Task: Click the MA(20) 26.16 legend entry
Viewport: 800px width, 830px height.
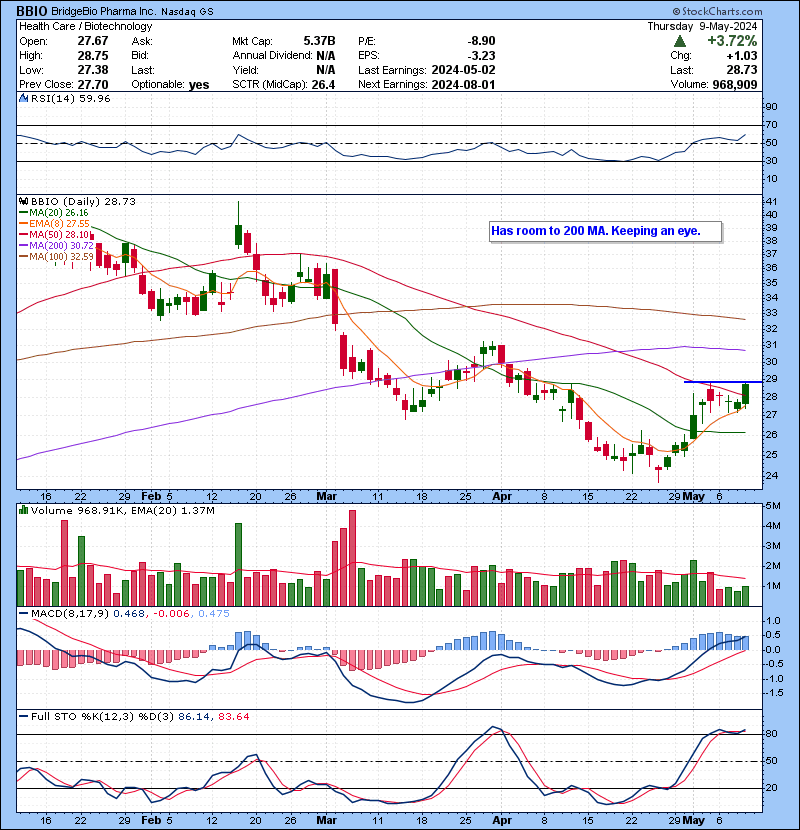Action: 53,212
